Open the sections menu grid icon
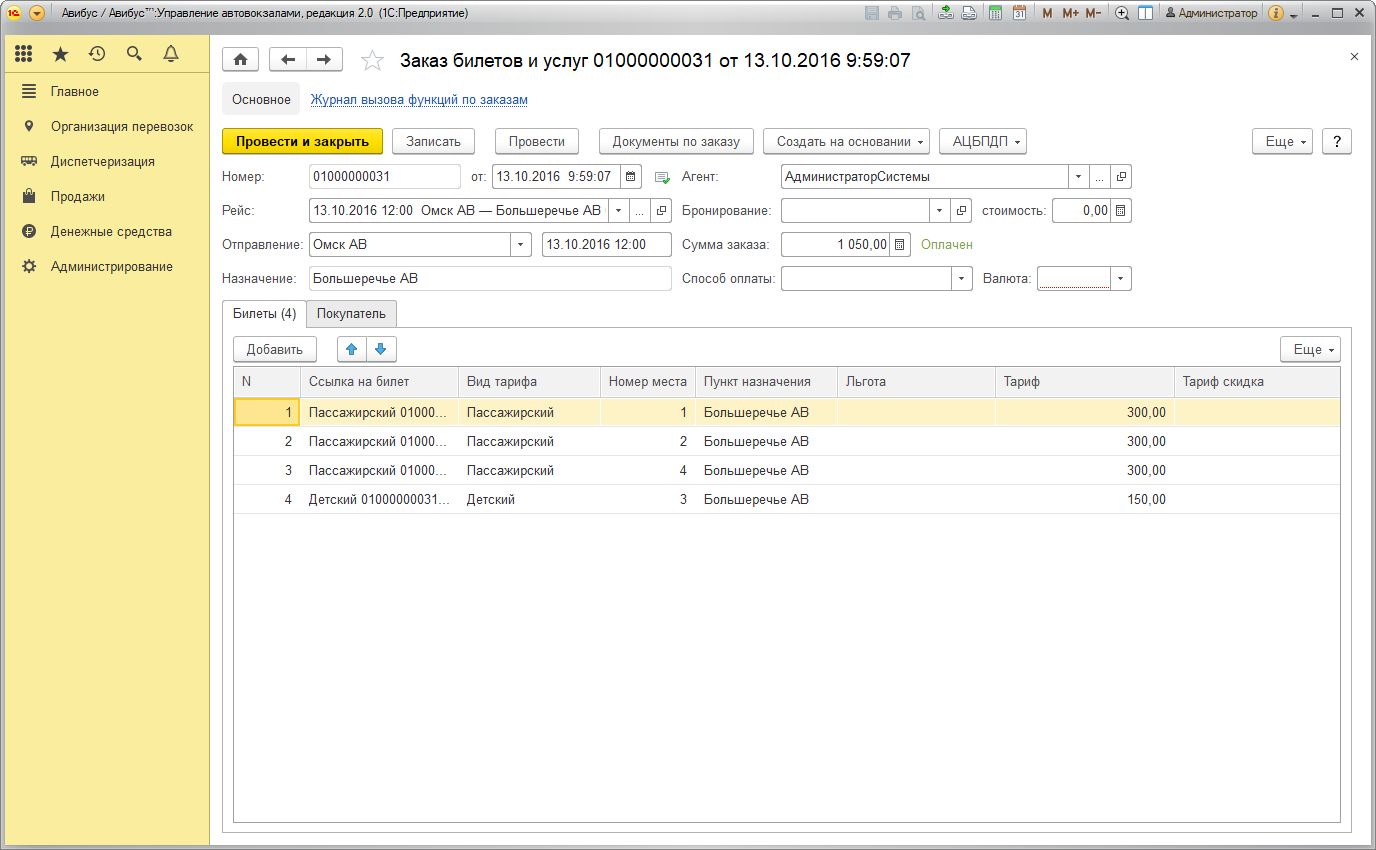 coord(24,54)
